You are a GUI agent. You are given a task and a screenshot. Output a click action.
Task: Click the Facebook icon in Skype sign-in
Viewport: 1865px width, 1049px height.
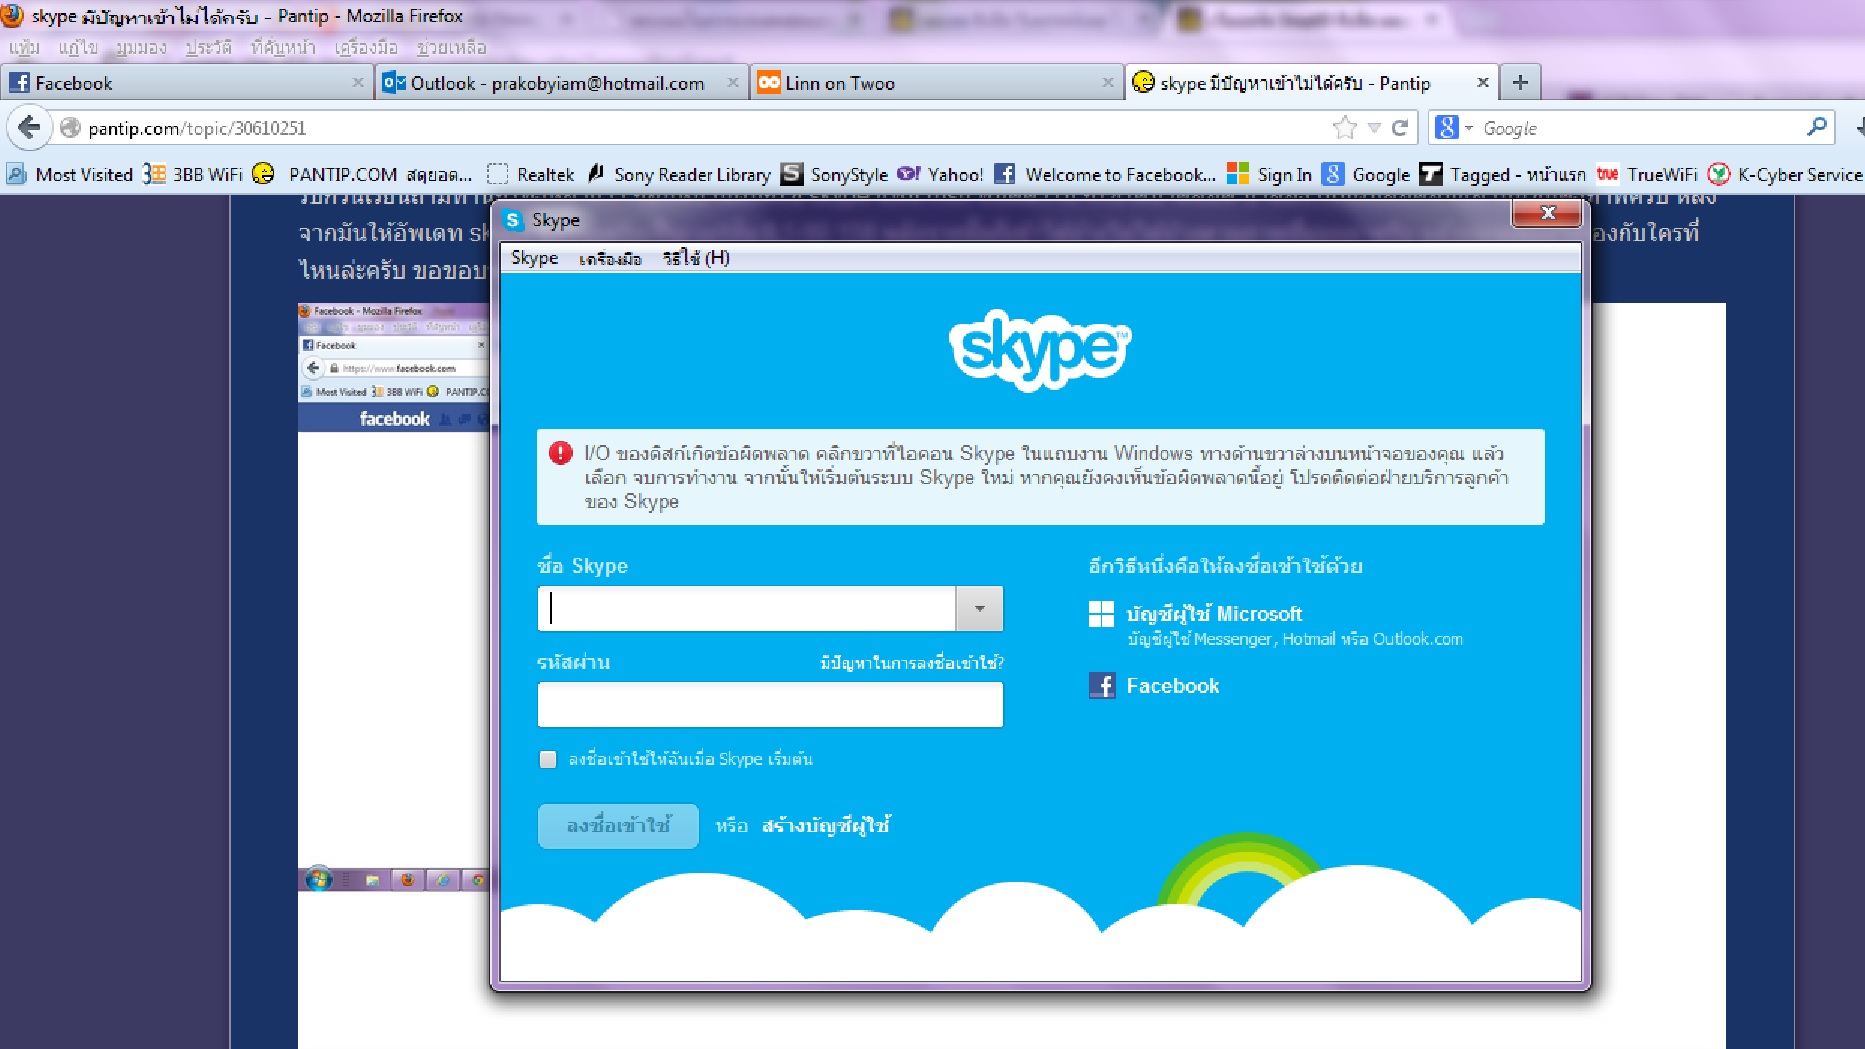pyautogui.click(x=1101, y=686)
